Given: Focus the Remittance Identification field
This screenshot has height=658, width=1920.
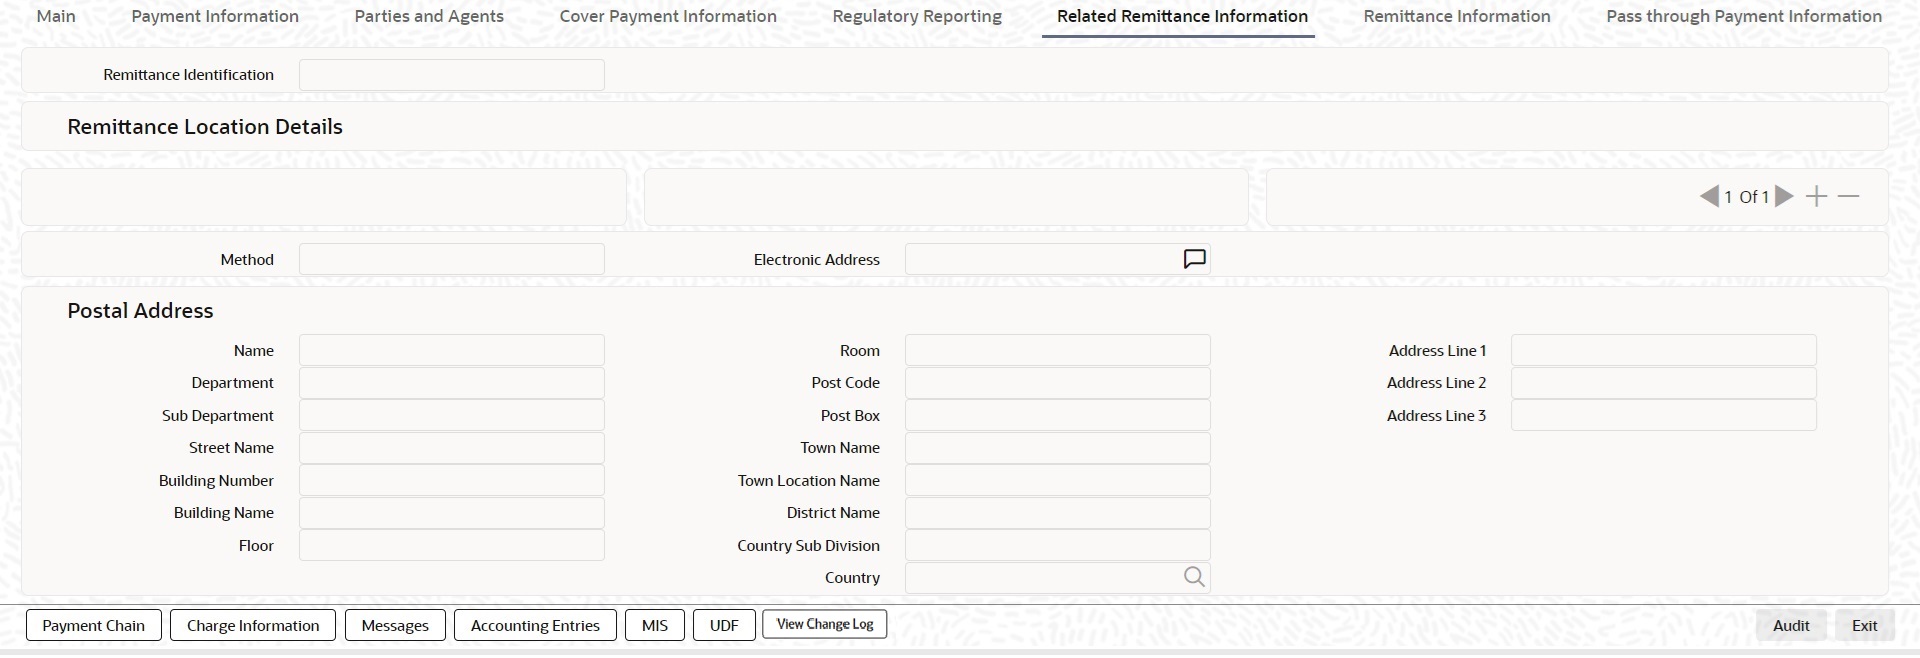Looking at the screenshot, I should tap(452, 75).
